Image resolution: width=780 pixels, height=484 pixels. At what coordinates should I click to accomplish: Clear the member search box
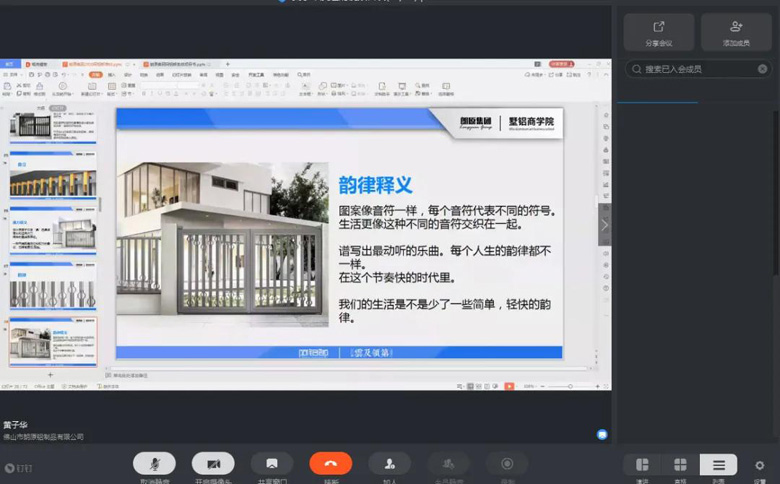(762, 69)
